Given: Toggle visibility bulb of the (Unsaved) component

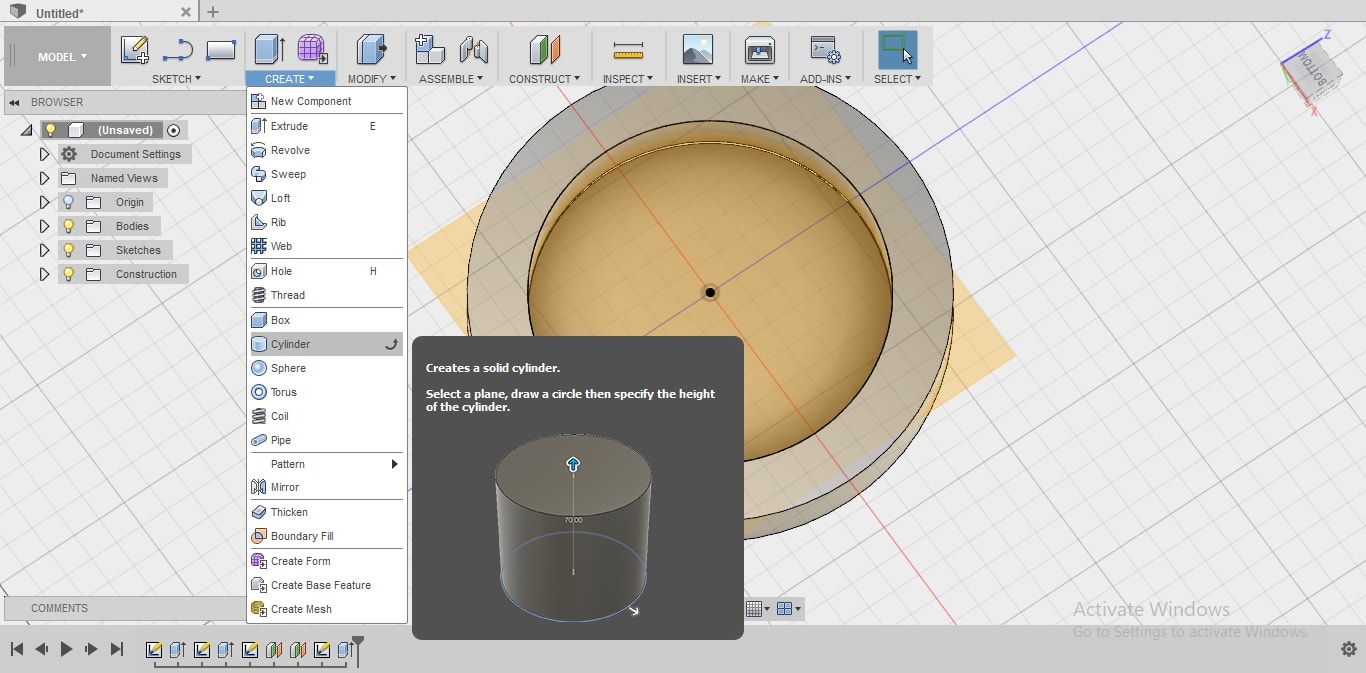Looking at the screenshot, I should pos(50,130).
